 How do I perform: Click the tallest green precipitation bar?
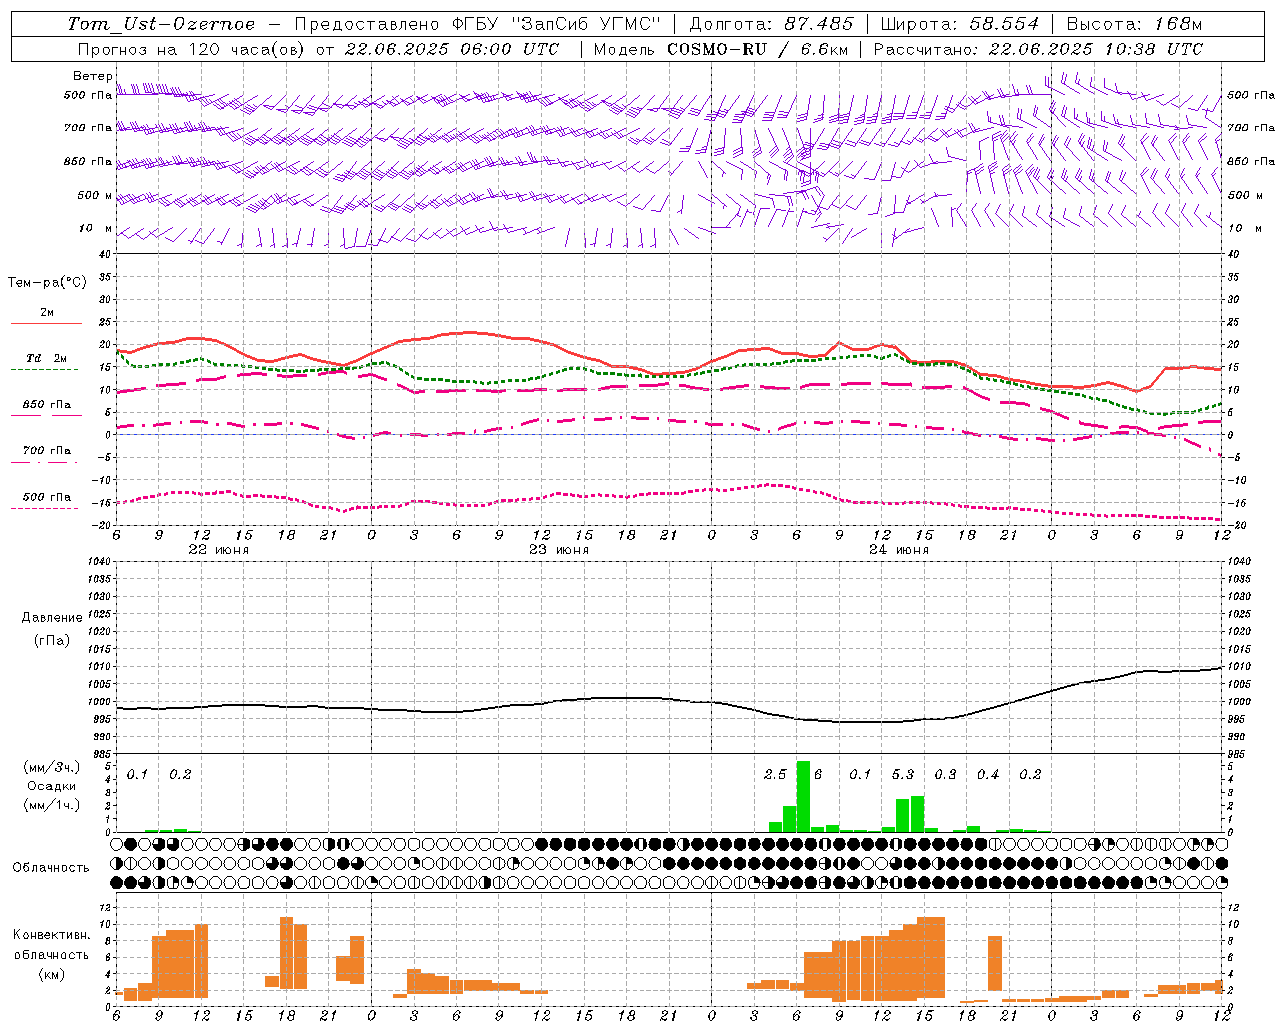(803, 796)
